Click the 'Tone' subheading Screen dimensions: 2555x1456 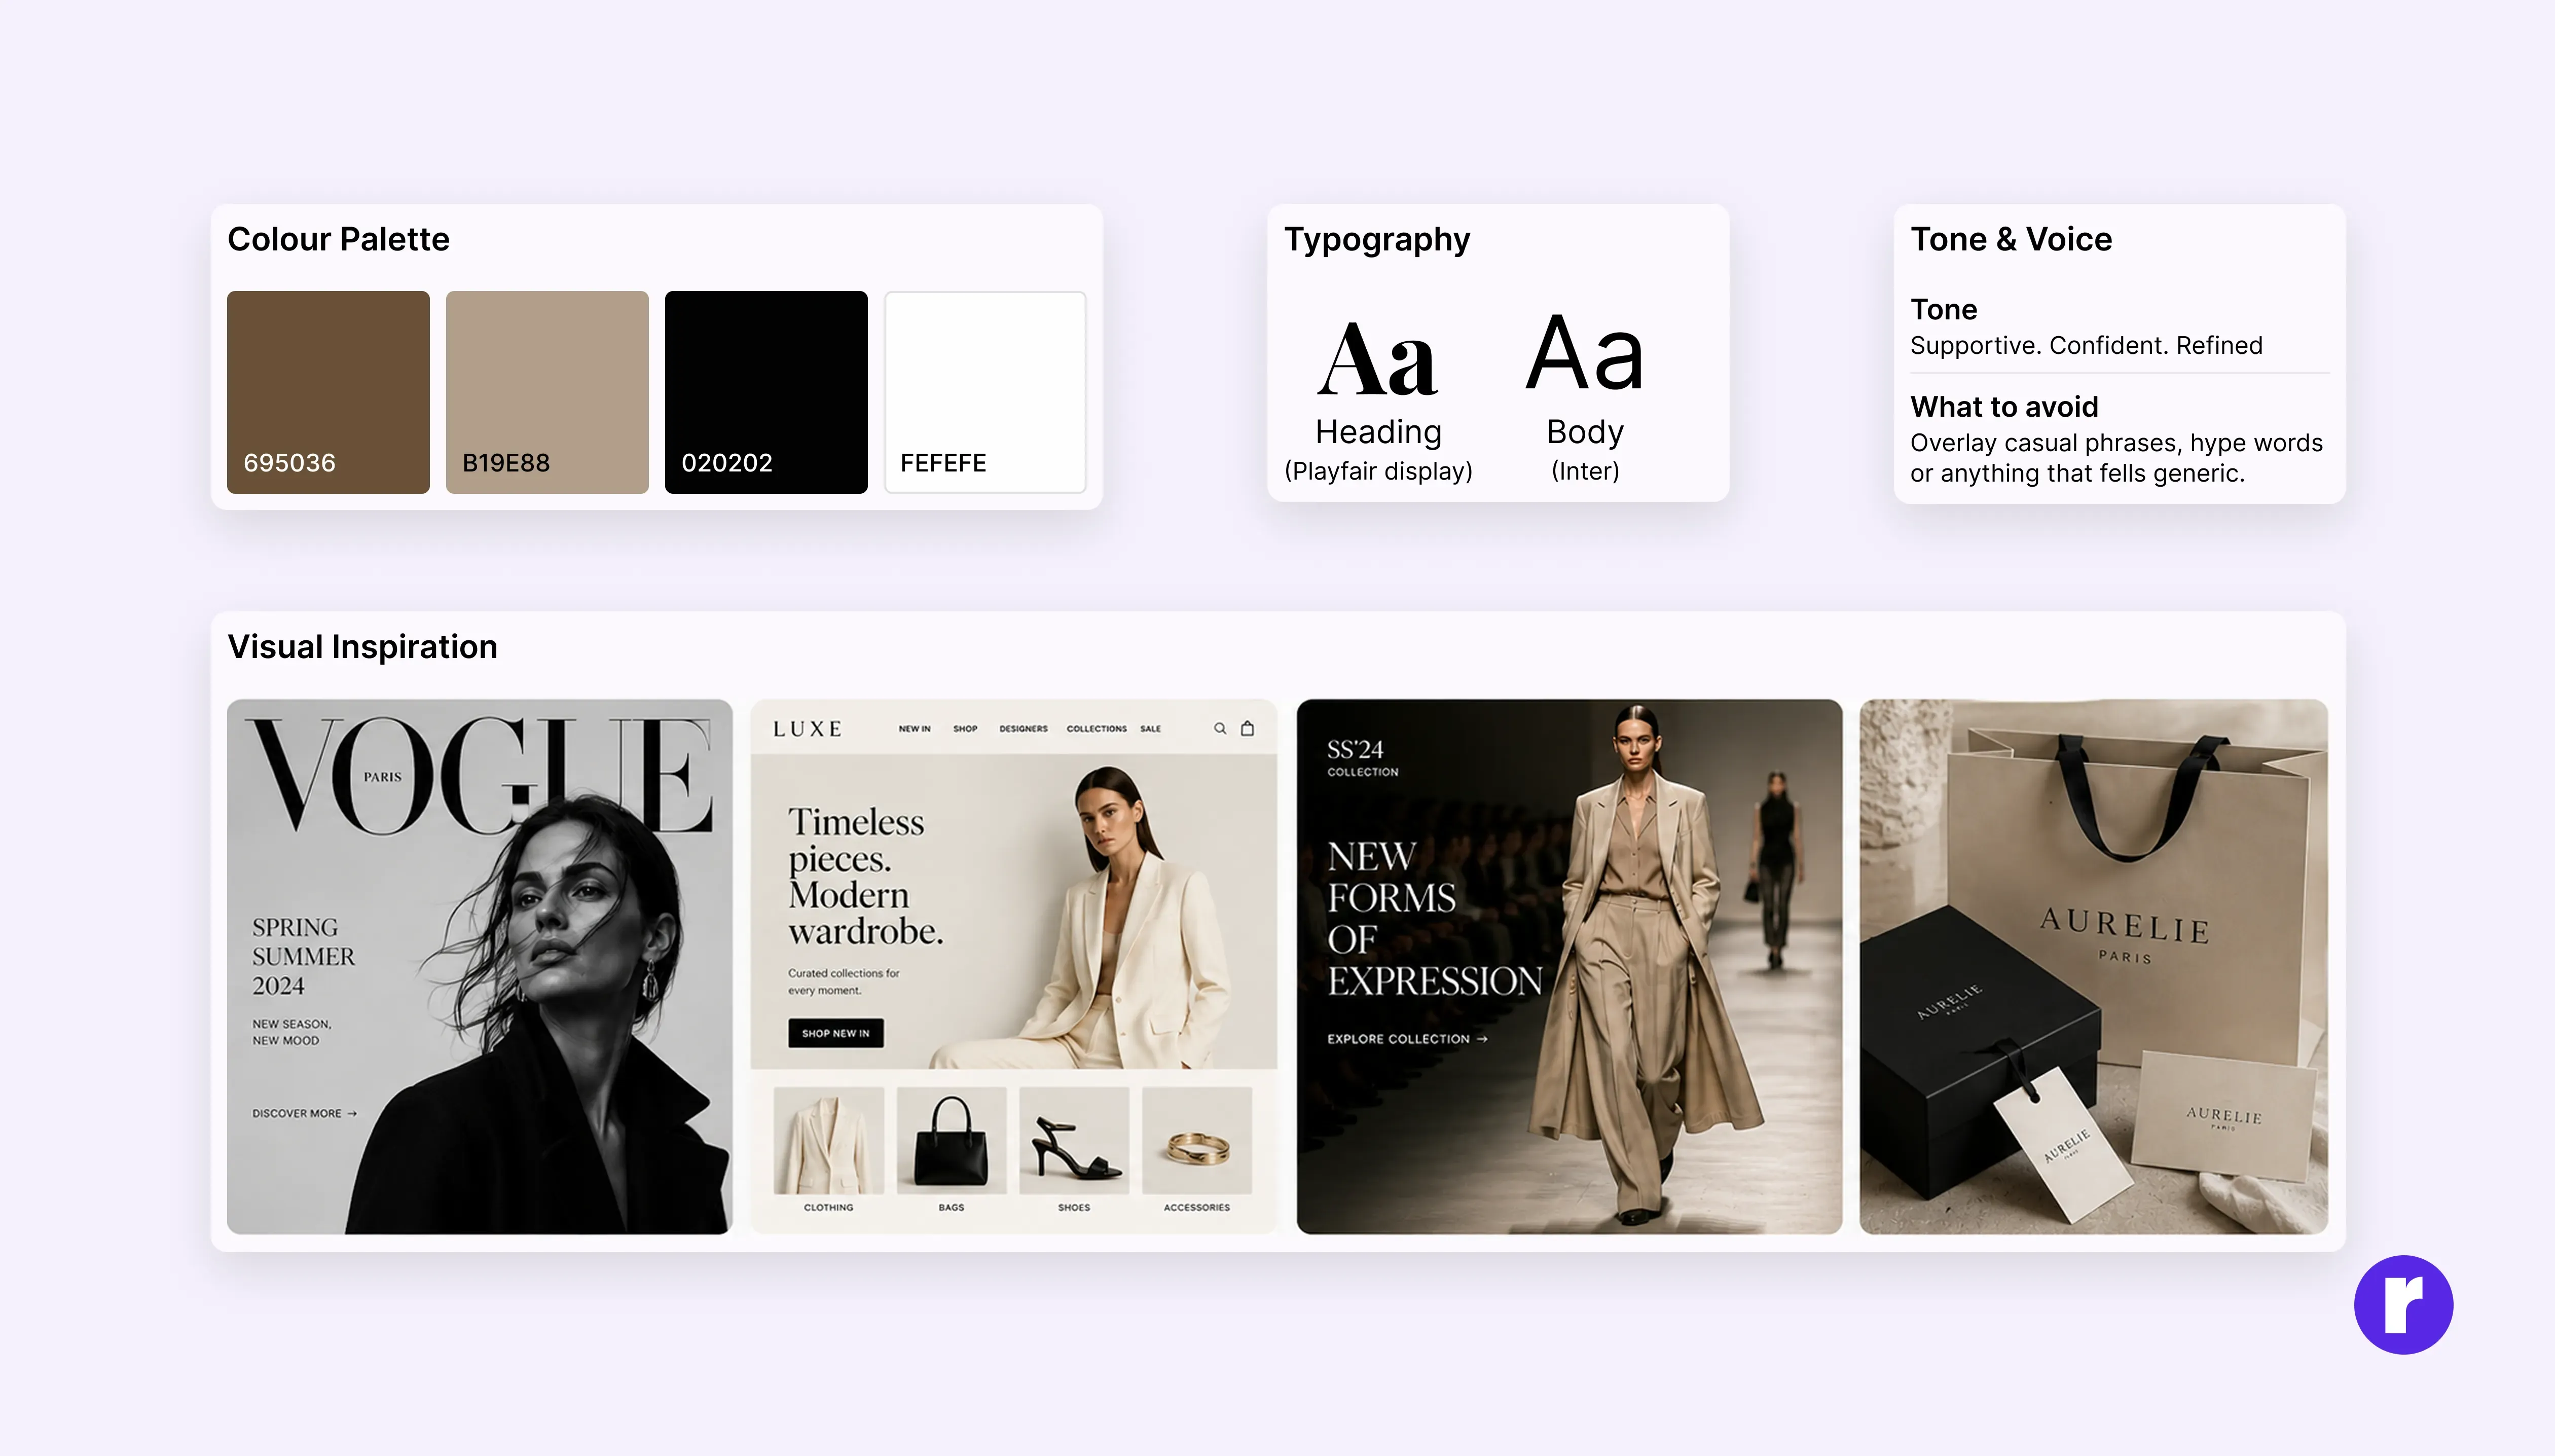pos(1943,309)
